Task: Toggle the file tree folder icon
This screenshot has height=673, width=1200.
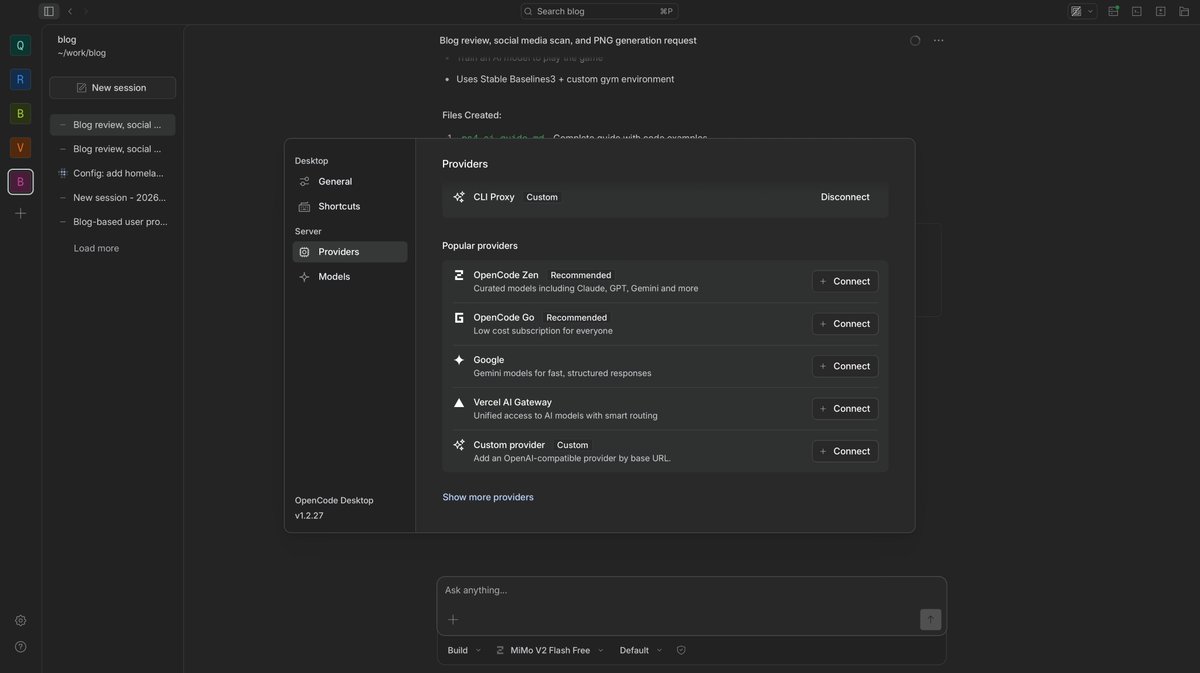Action: click(x=1185, y=11)
